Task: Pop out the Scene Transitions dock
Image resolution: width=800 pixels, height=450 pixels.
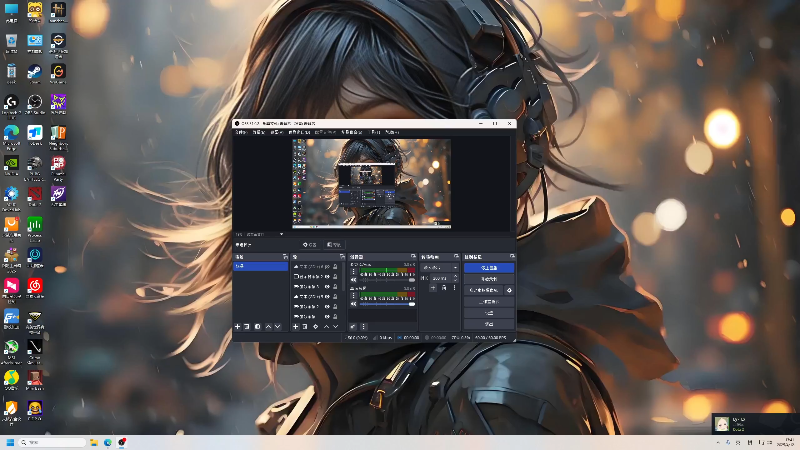Action: (456, 257)
